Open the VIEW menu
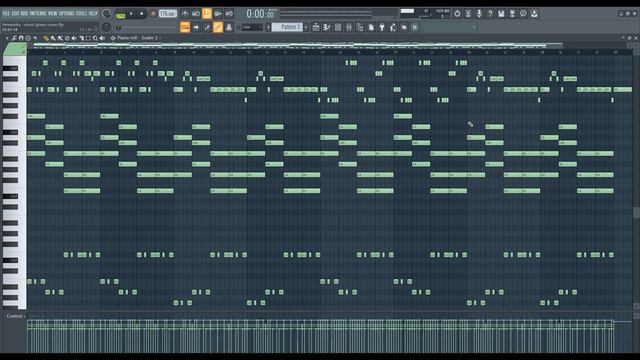 pyautogui.click(x=53, y=13)
